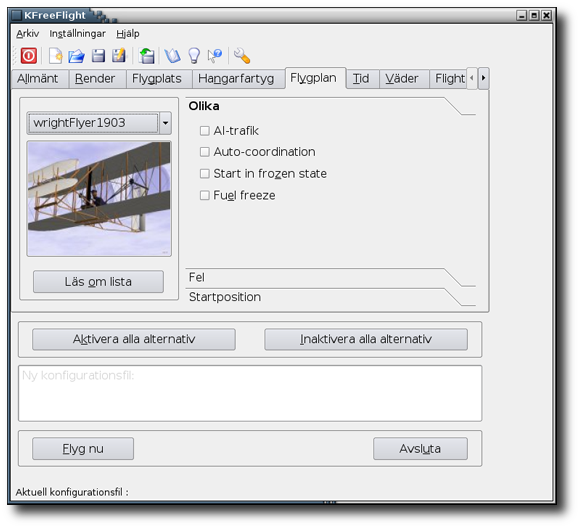Open the handbook book icon
This screenshot has height=528, width=580.
pos(172,56)
